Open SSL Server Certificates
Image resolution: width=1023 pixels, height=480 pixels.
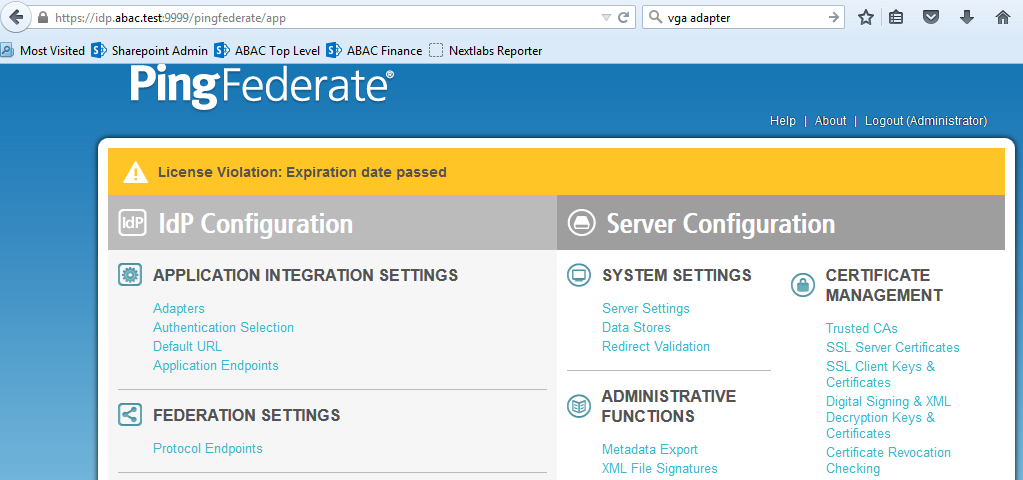893,347
